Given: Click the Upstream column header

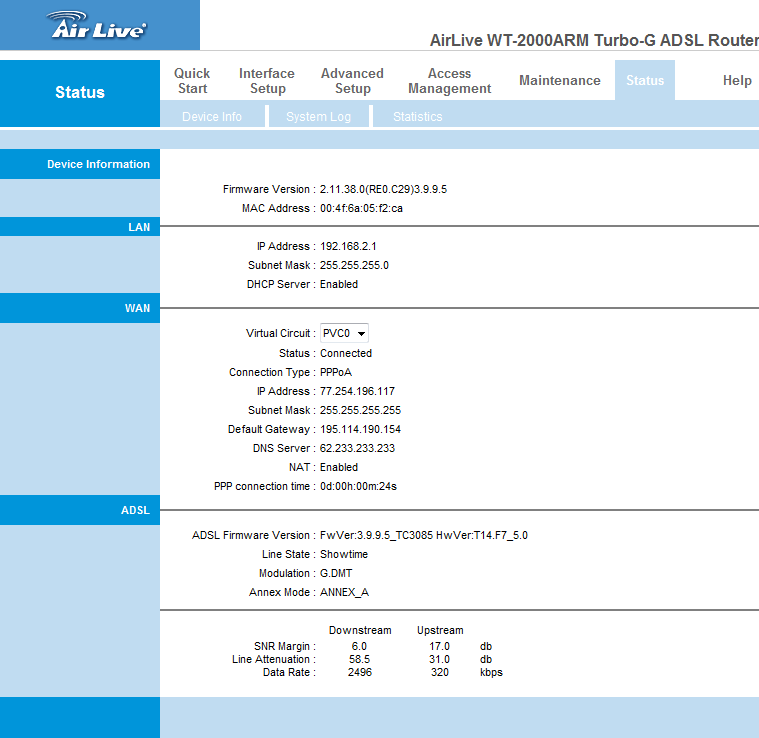Looking at the screenshot, I should (x=440, y=631).
